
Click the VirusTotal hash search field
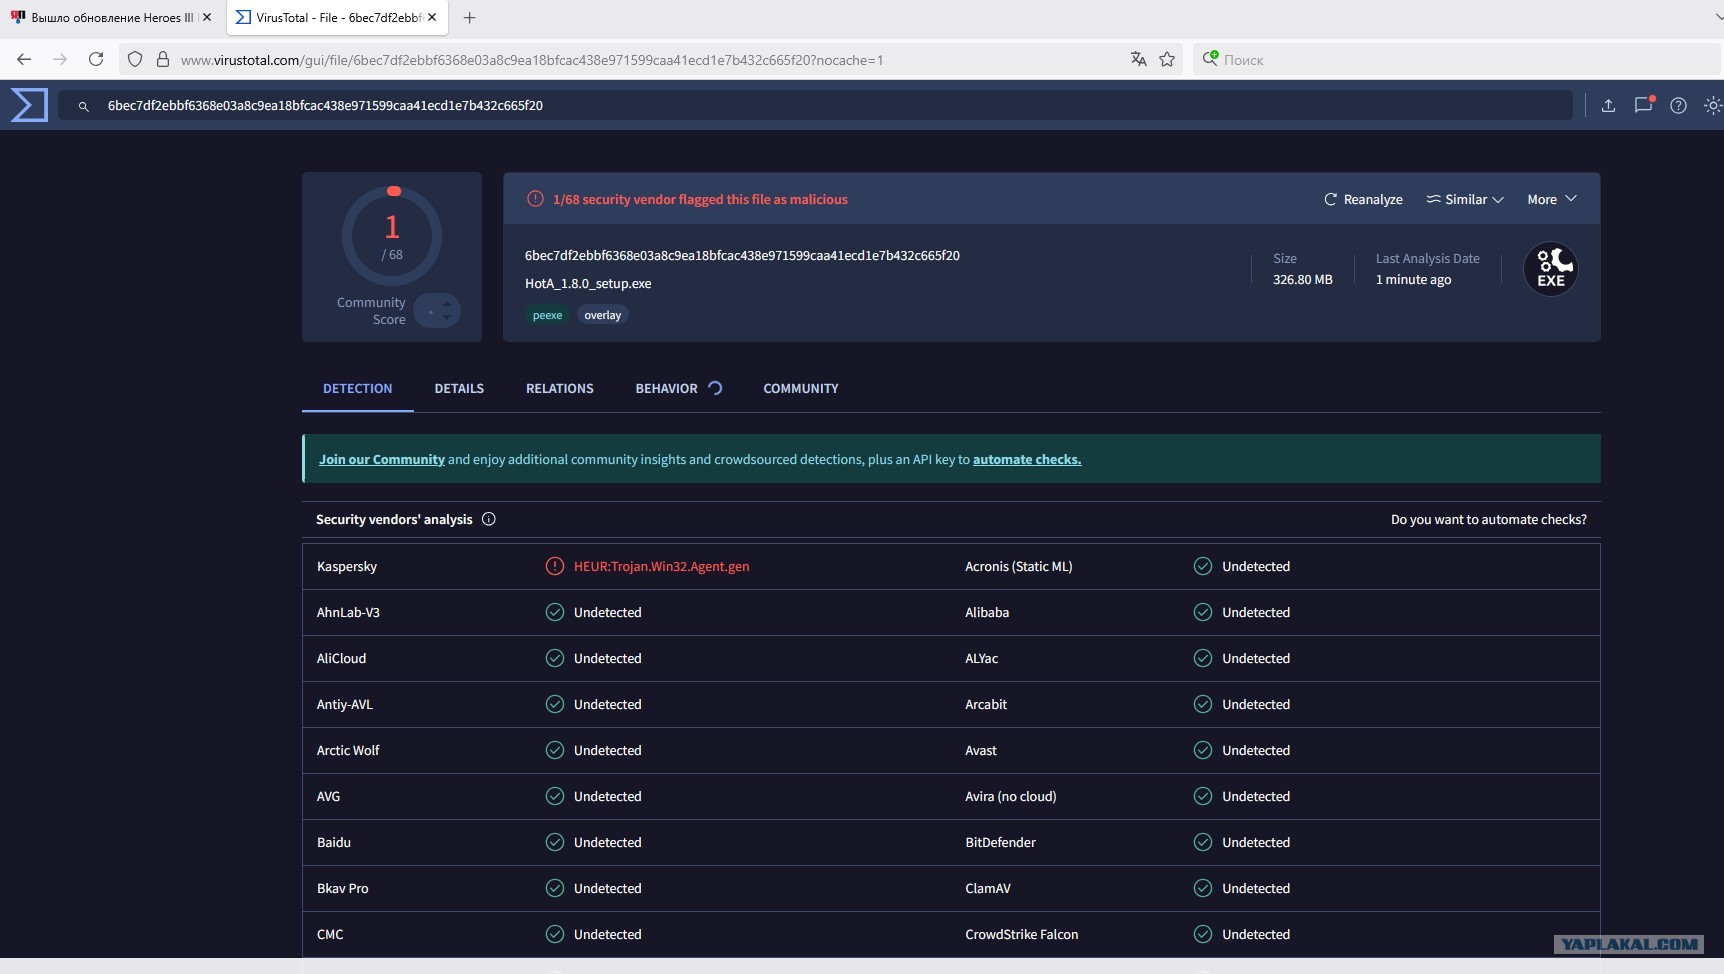click(x=815, y=105)
